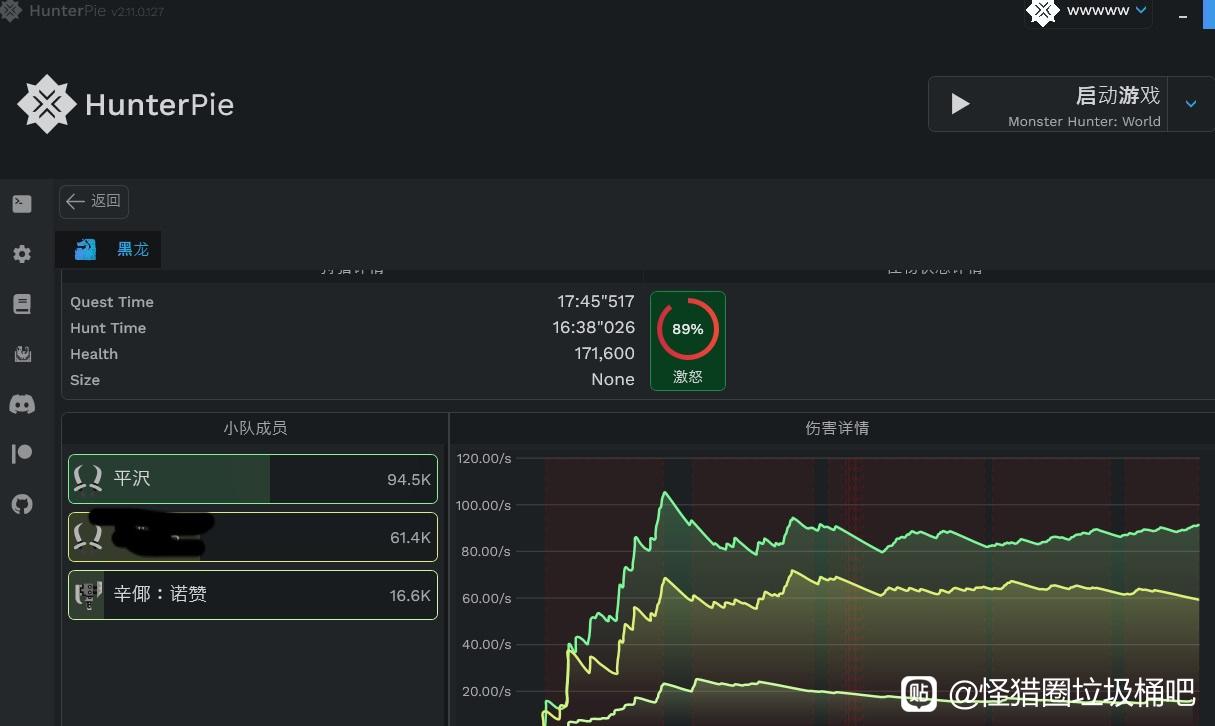Click the 80.00/s axis label
Screen dimensions: 1215x726
point(487,552)
